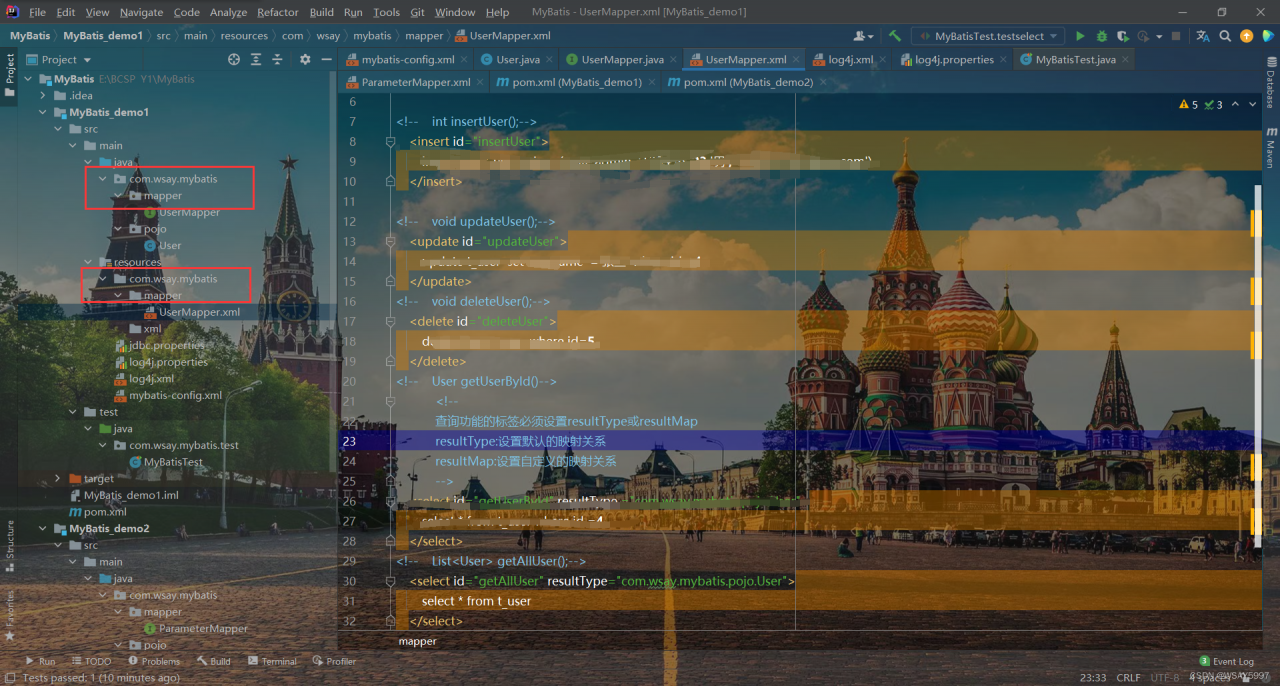This screenshot has width=1280, height=686.
Task: Open the Profiler tool window button
Action: pos(334,661)
